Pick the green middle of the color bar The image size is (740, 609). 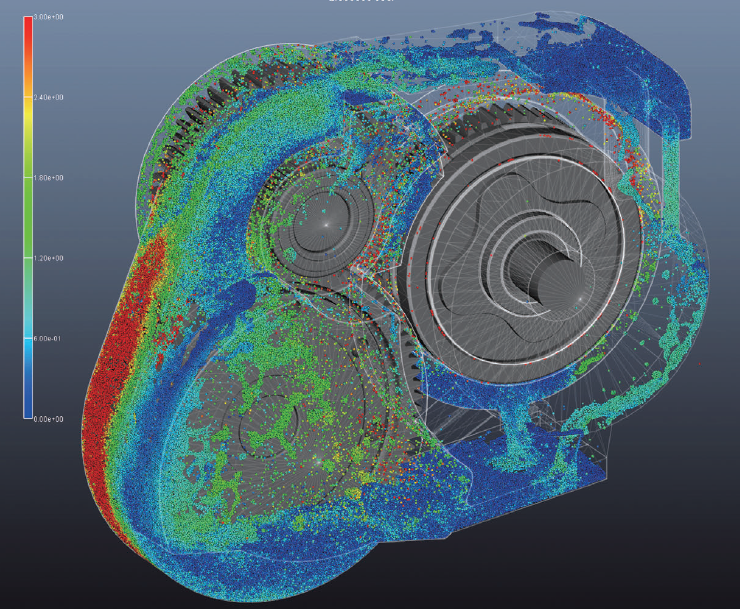(28, 215)
